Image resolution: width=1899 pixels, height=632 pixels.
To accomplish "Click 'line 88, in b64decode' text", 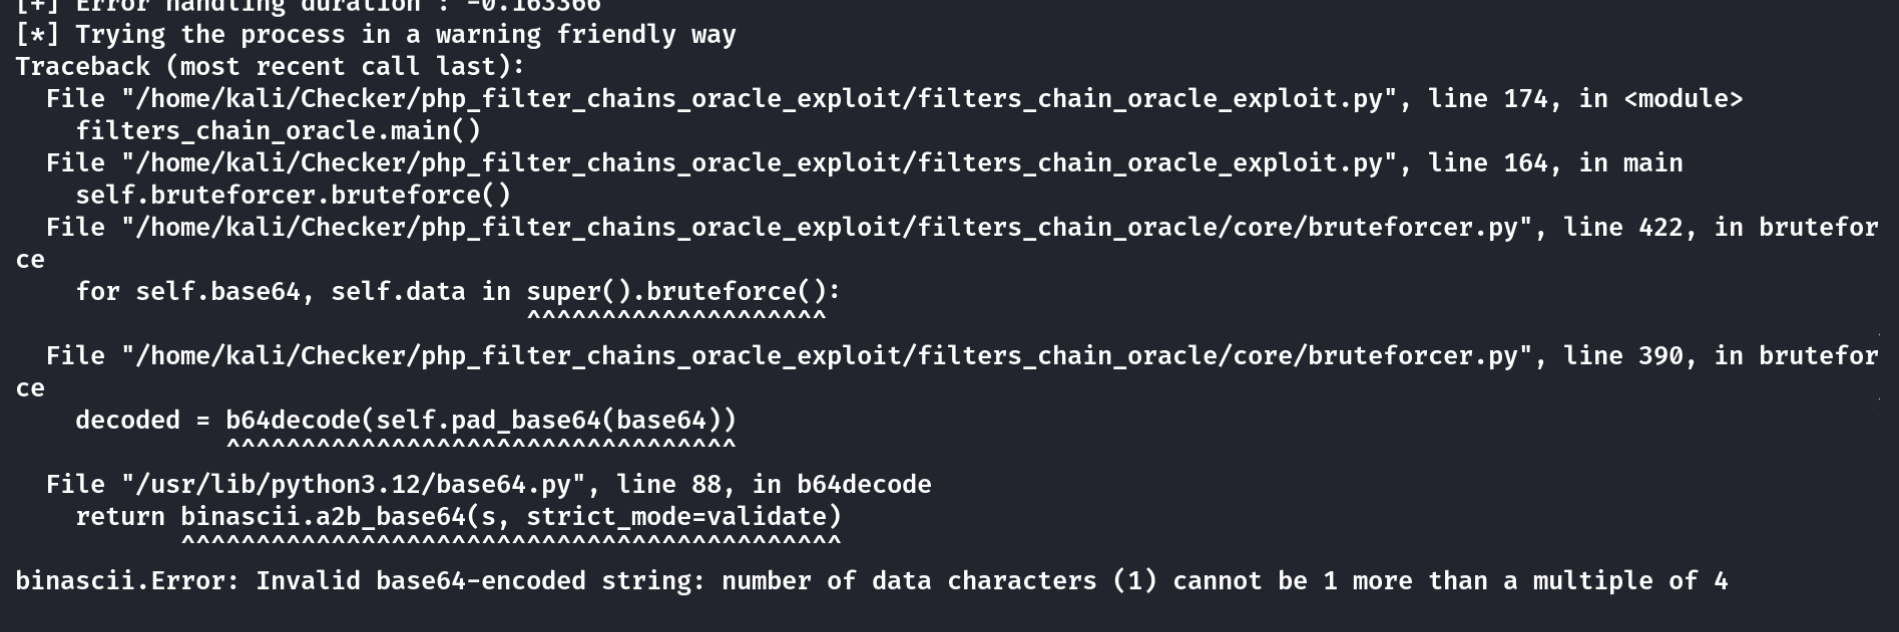I will 773,485.
